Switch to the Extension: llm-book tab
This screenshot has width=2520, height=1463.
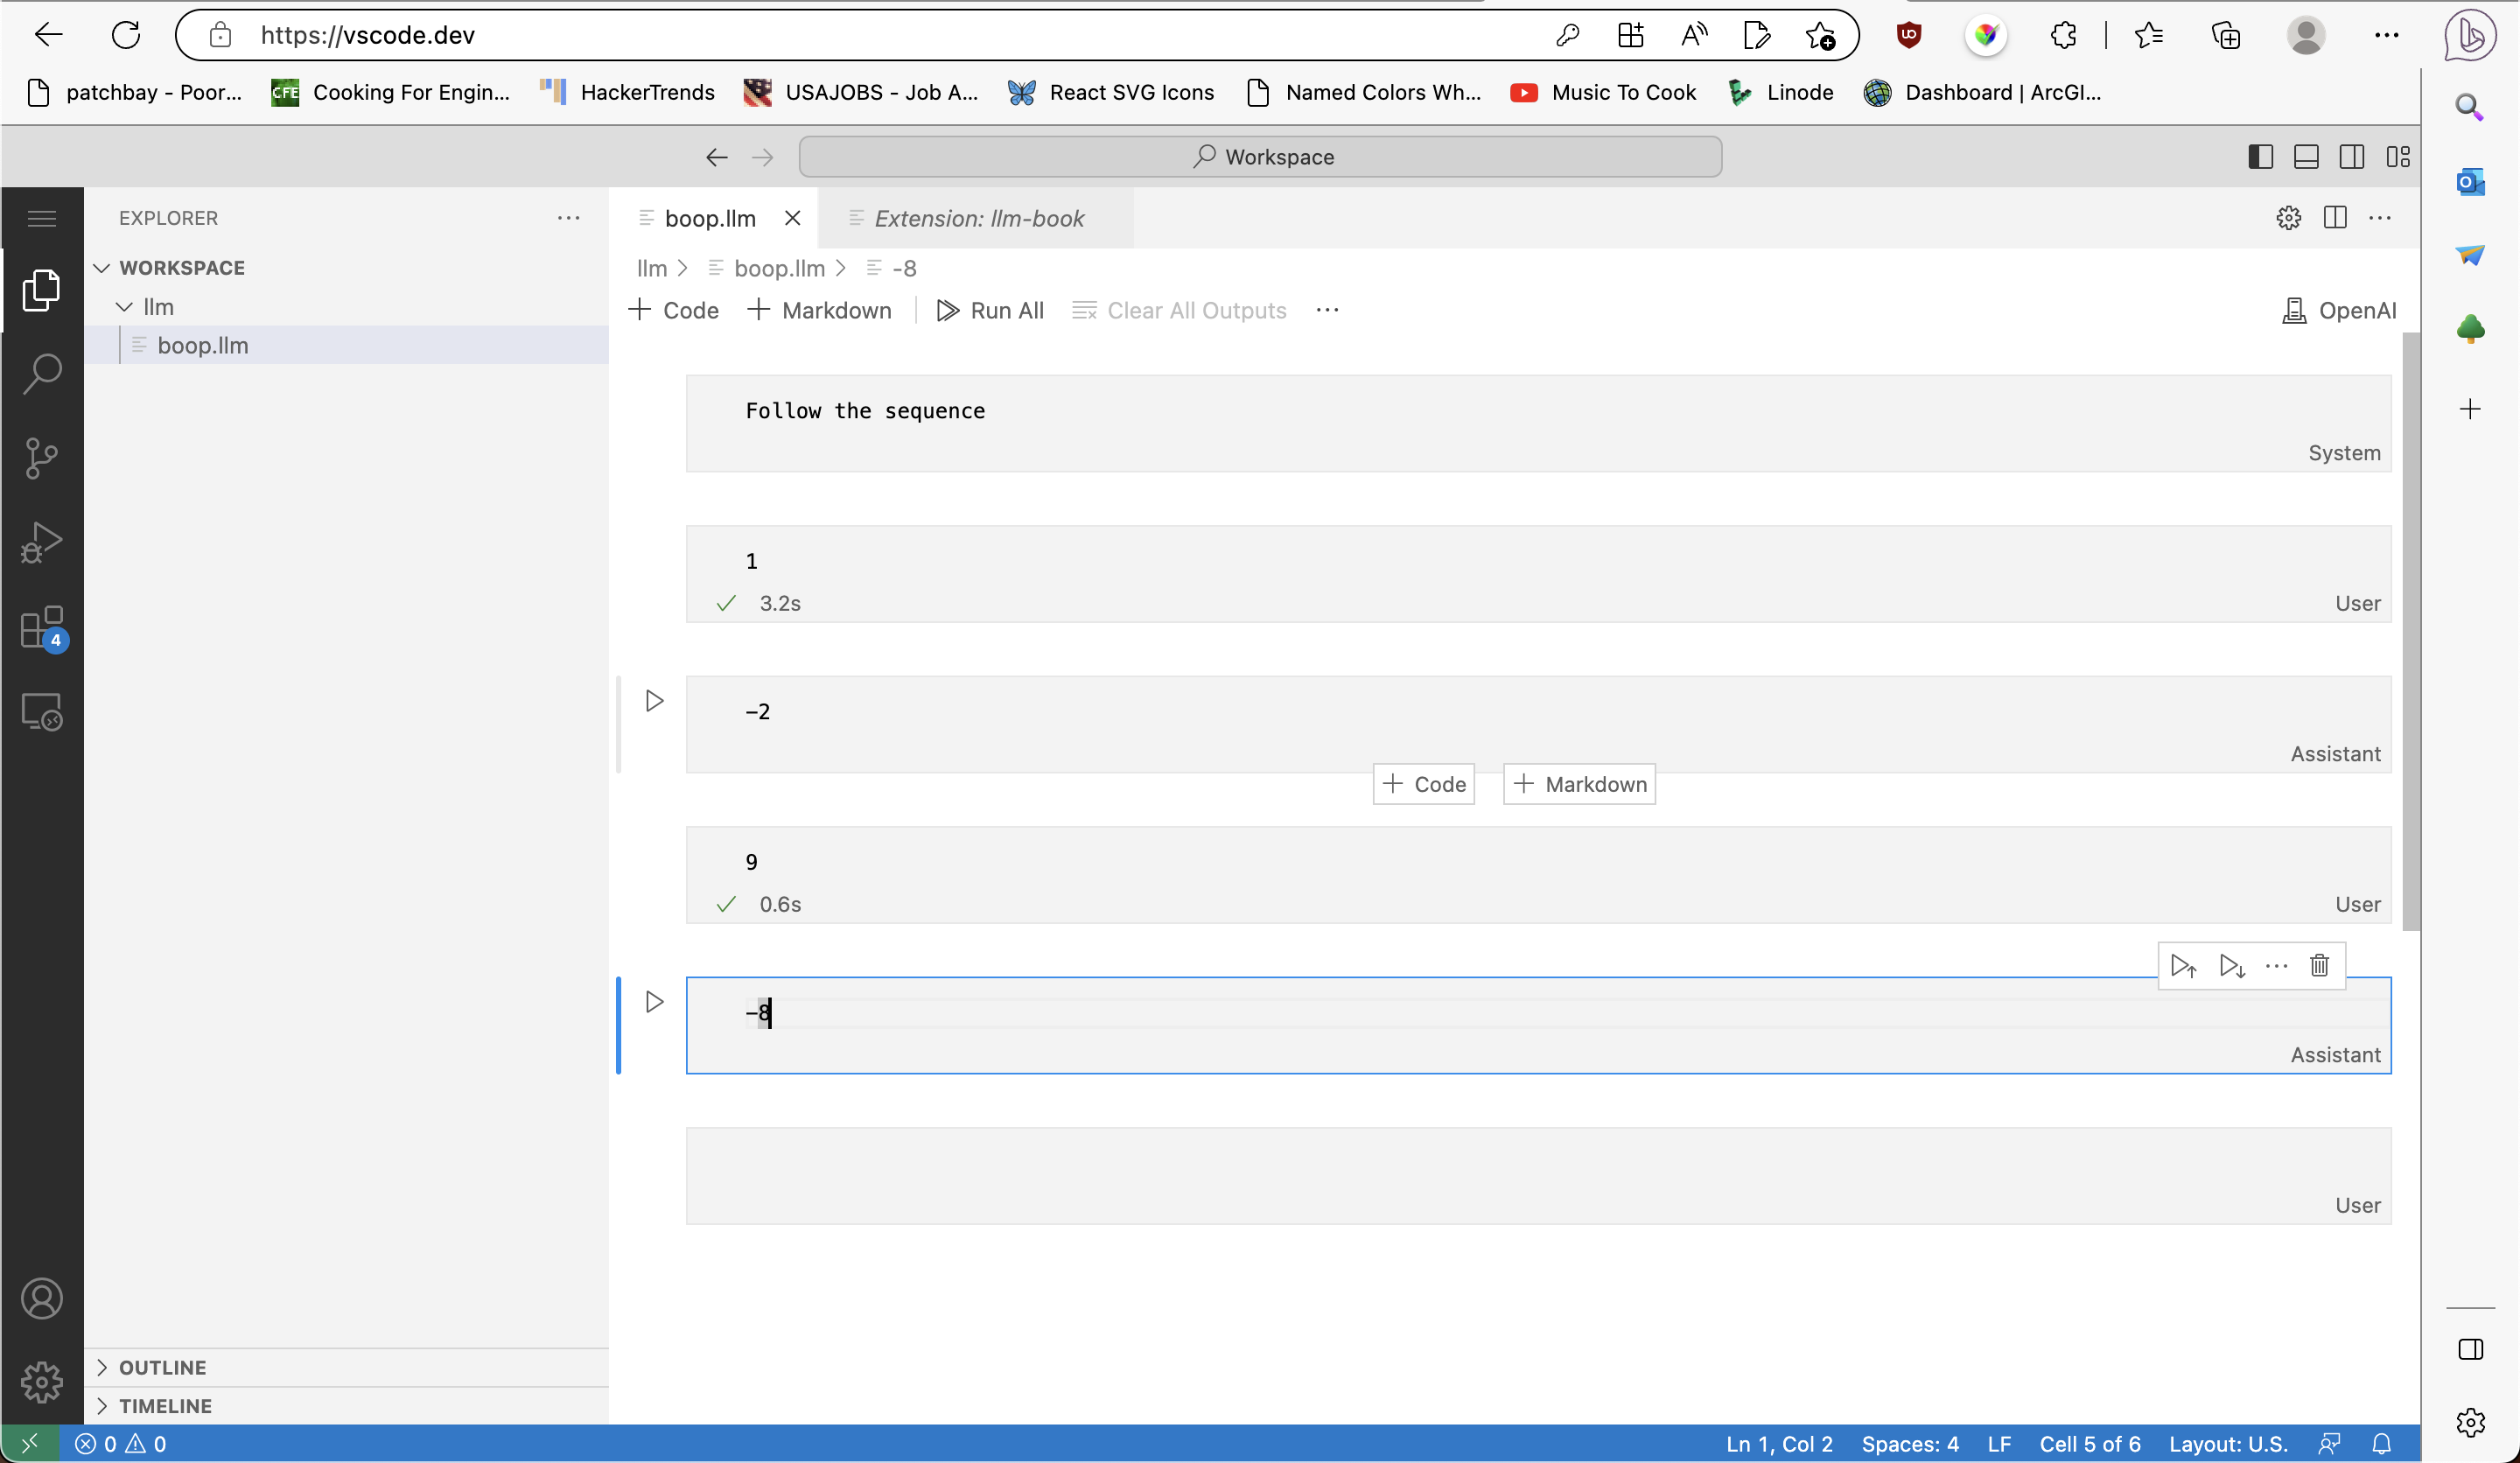tap(977, 218)
